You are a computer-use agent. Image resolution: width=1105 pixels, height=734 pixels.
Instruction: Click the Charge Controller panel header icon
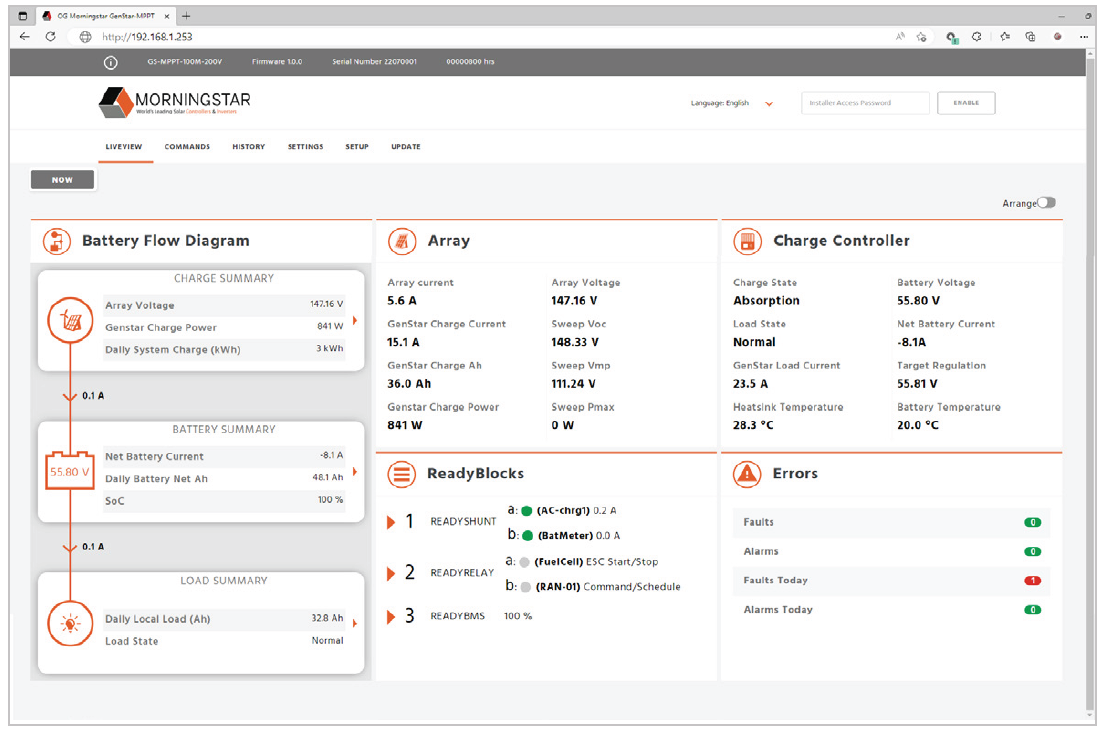pyautogui.click(x=747, y=241)
